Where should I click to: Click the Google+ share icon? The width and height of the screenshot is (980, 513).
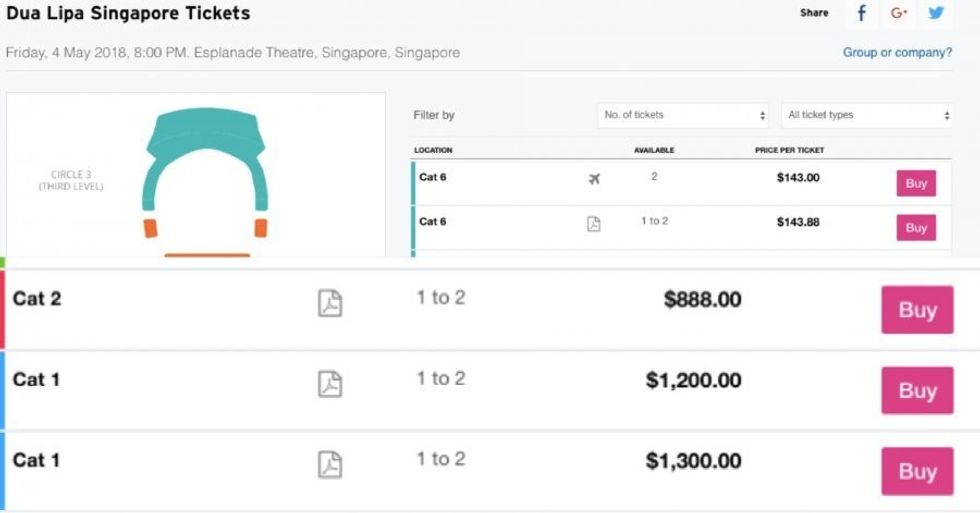[x=898, y=14]
